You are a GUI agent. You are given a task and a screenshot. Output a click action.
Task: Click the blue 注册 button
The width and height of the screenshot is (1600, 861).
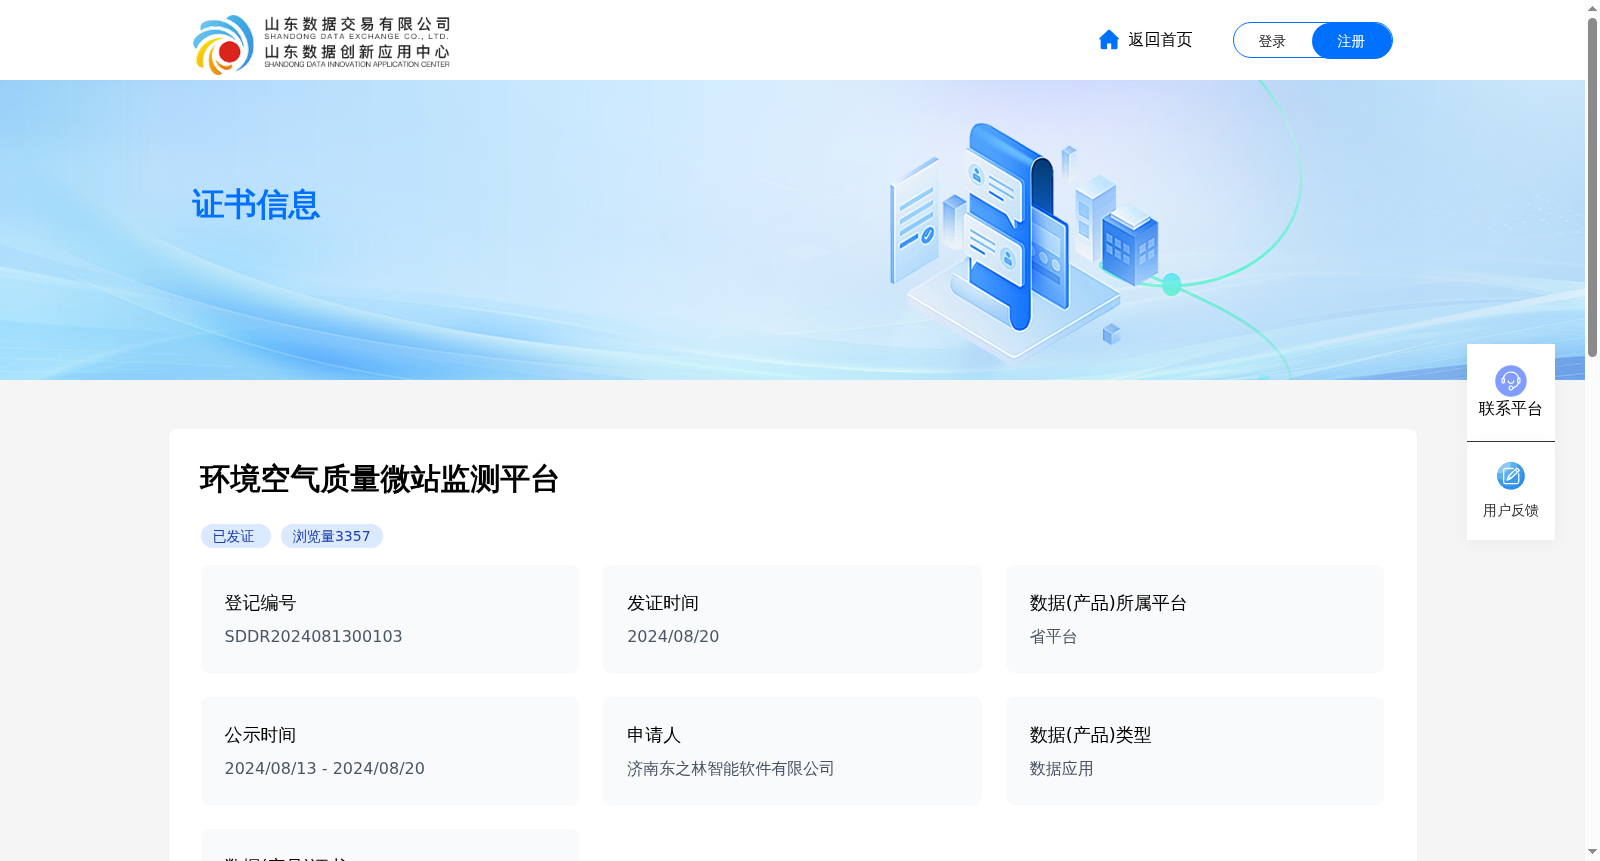[x=1351, y=41]
